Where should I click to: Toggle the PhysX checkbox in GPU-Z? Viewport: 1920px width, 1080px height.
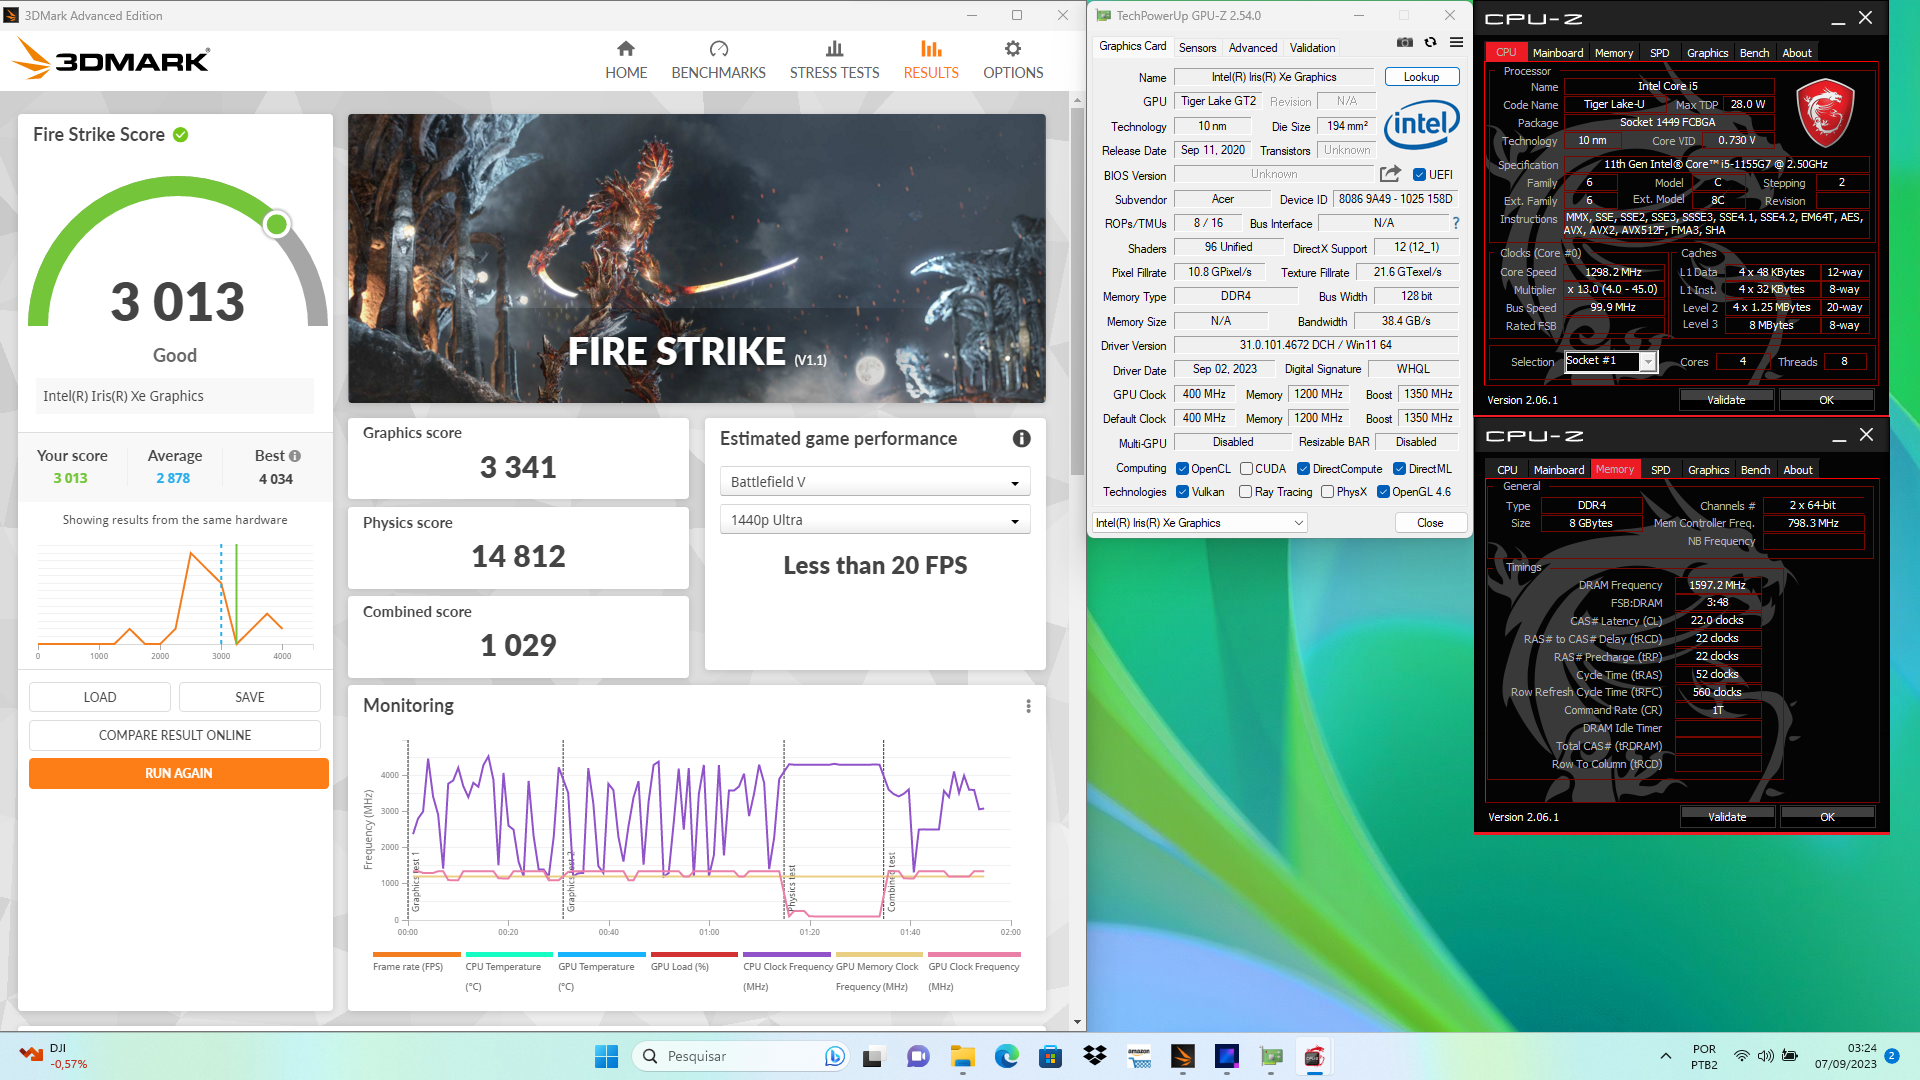point(1327,492)
